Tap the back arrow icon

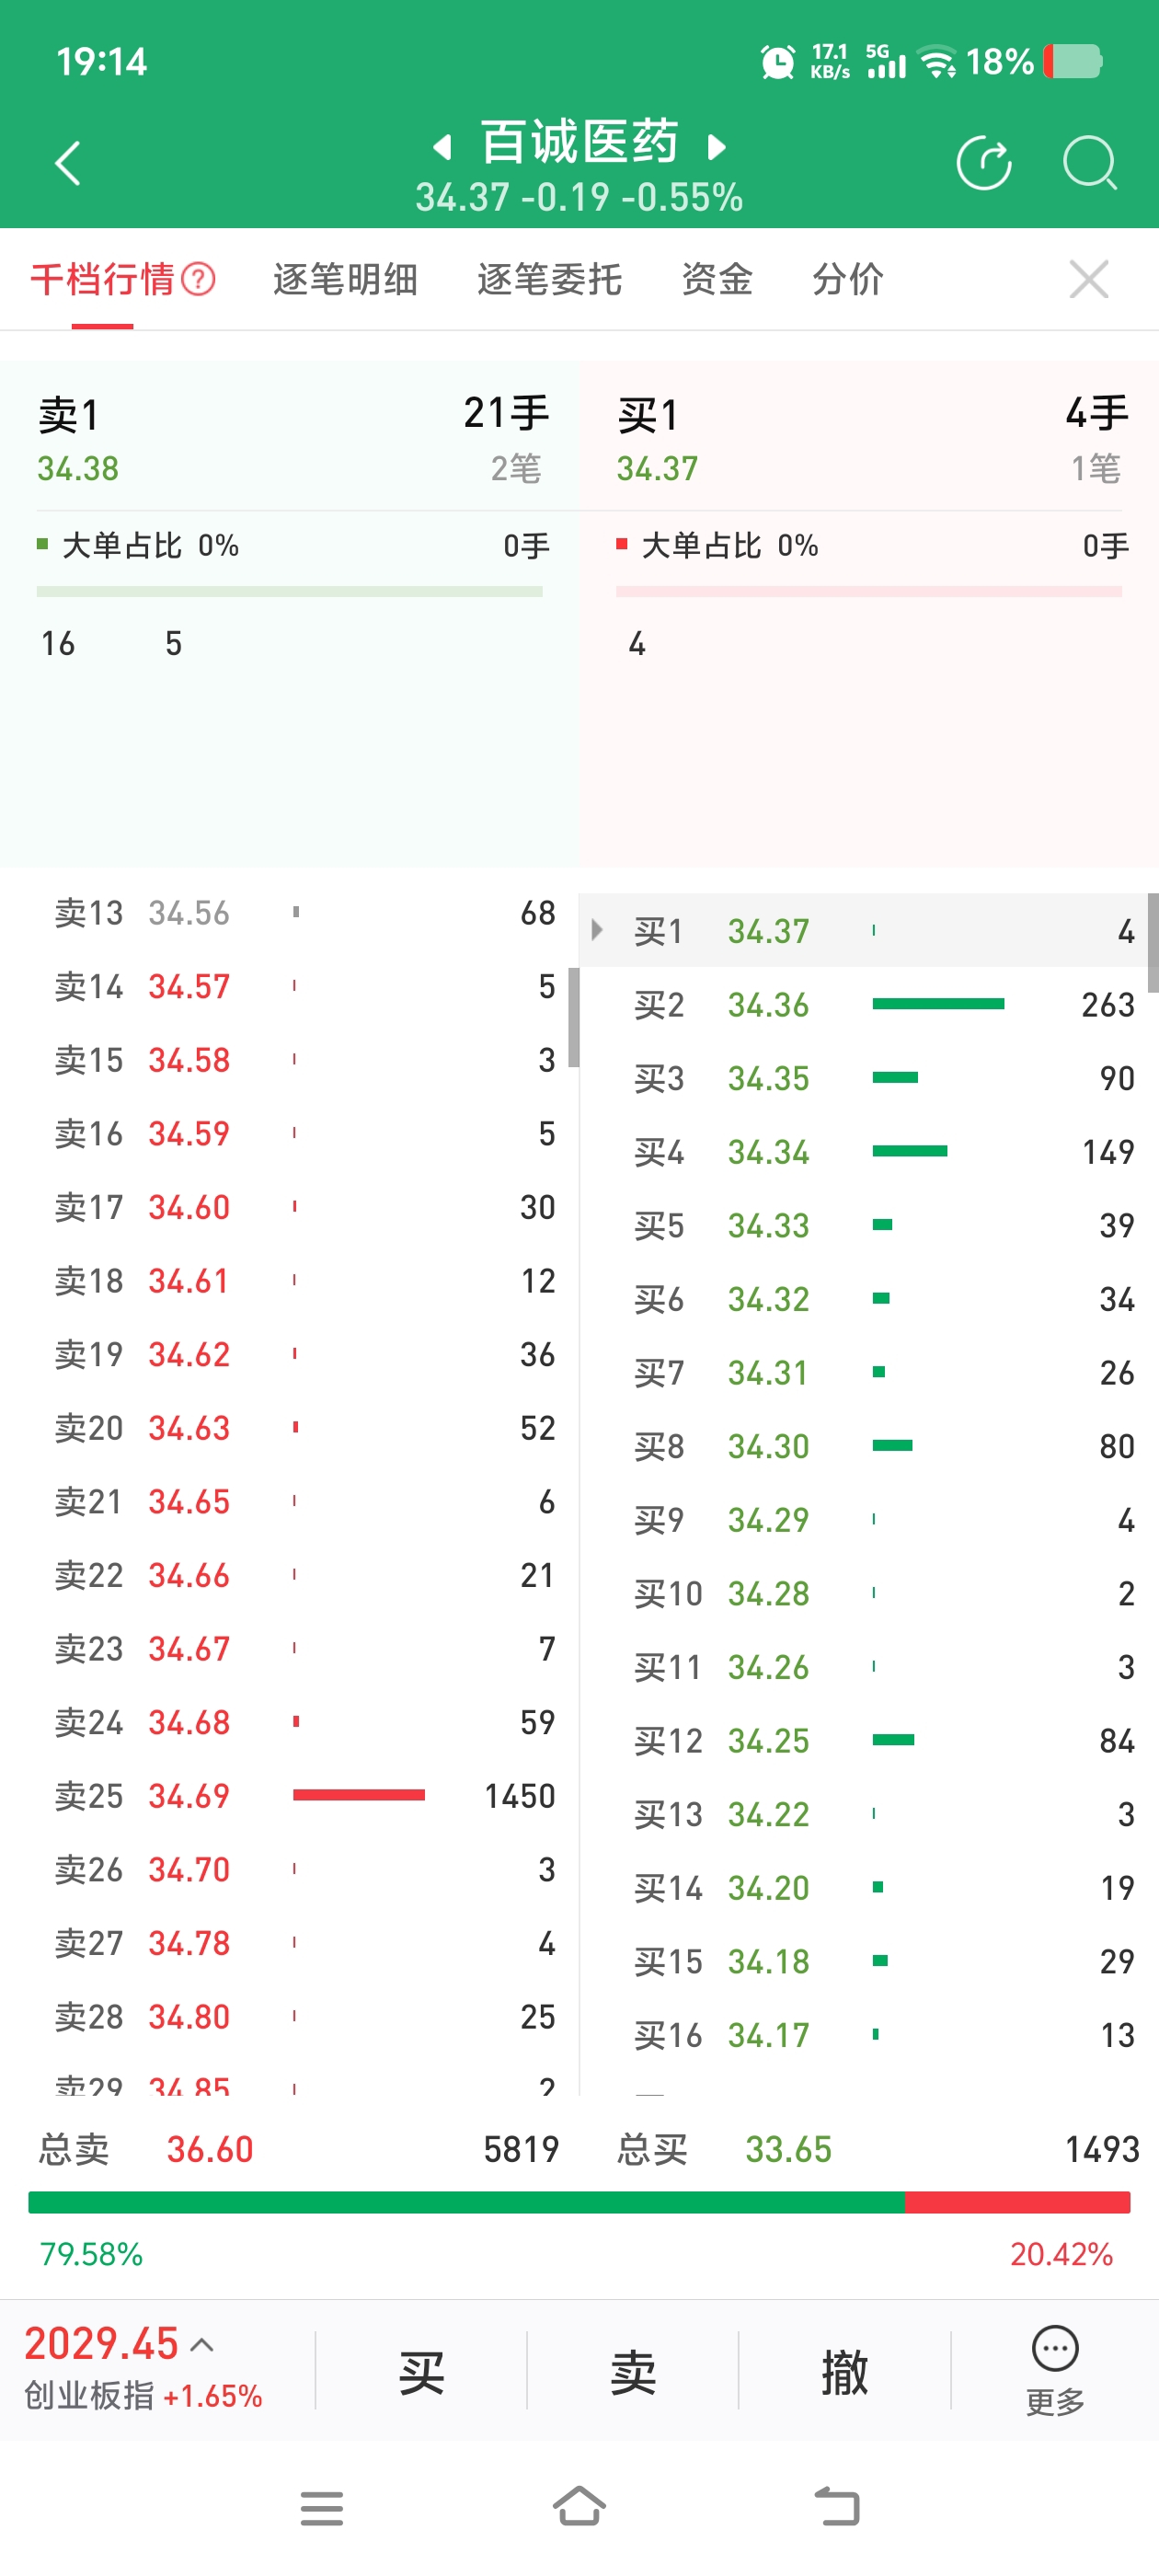tap(67, 163)
